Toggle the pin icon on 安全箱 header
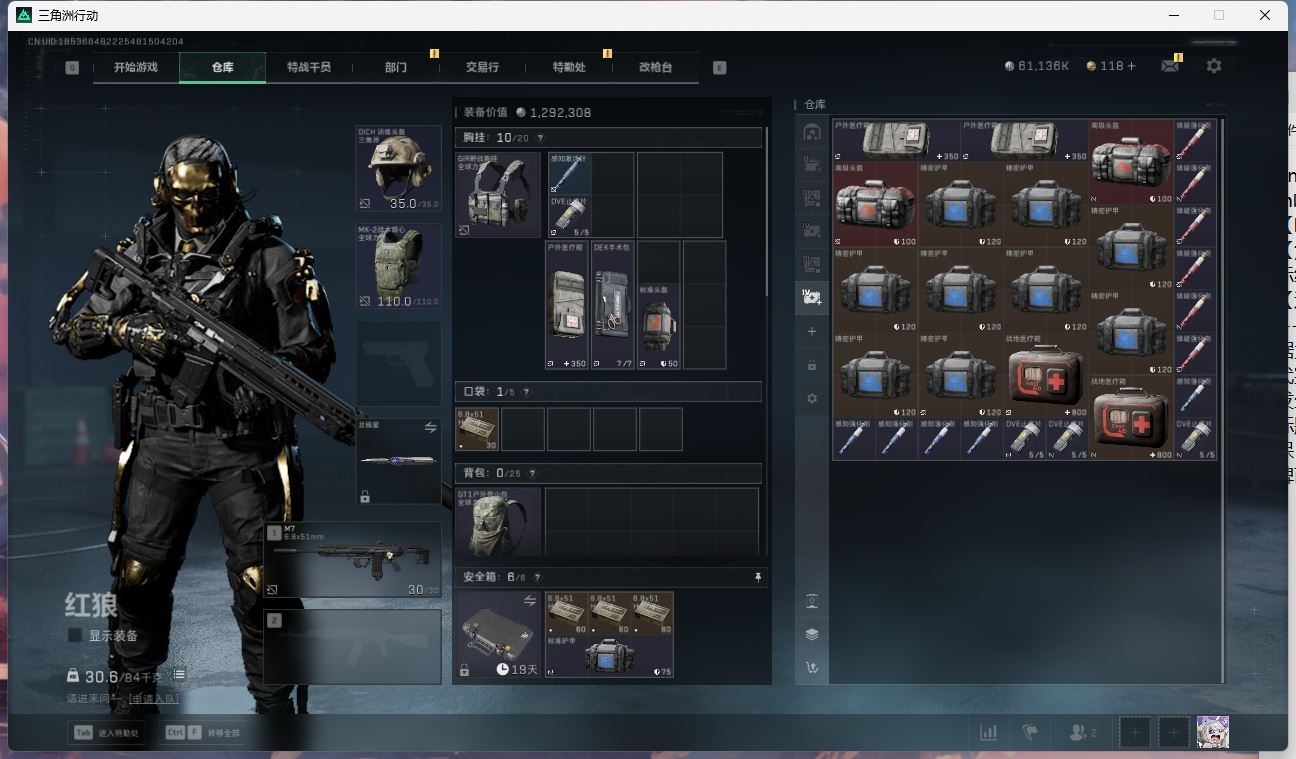The height and width of the screenshot is (759, 1296). tap(757, 577)
